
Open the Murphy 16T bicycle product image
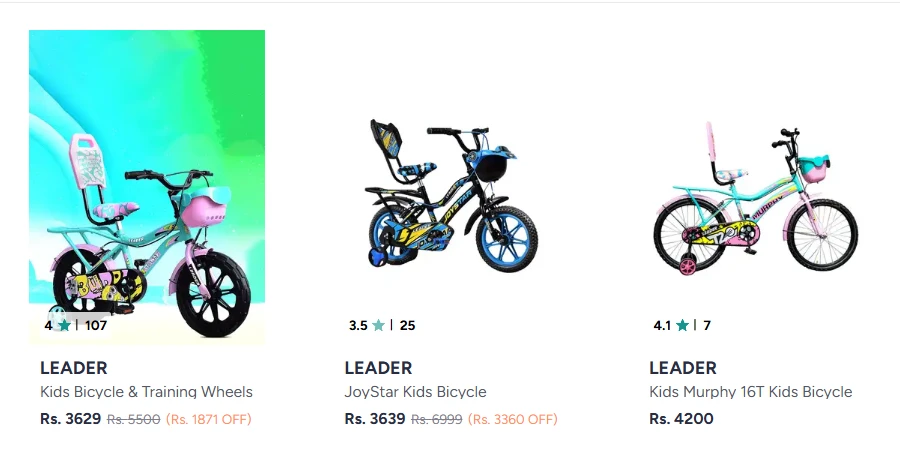pos(755,201)
